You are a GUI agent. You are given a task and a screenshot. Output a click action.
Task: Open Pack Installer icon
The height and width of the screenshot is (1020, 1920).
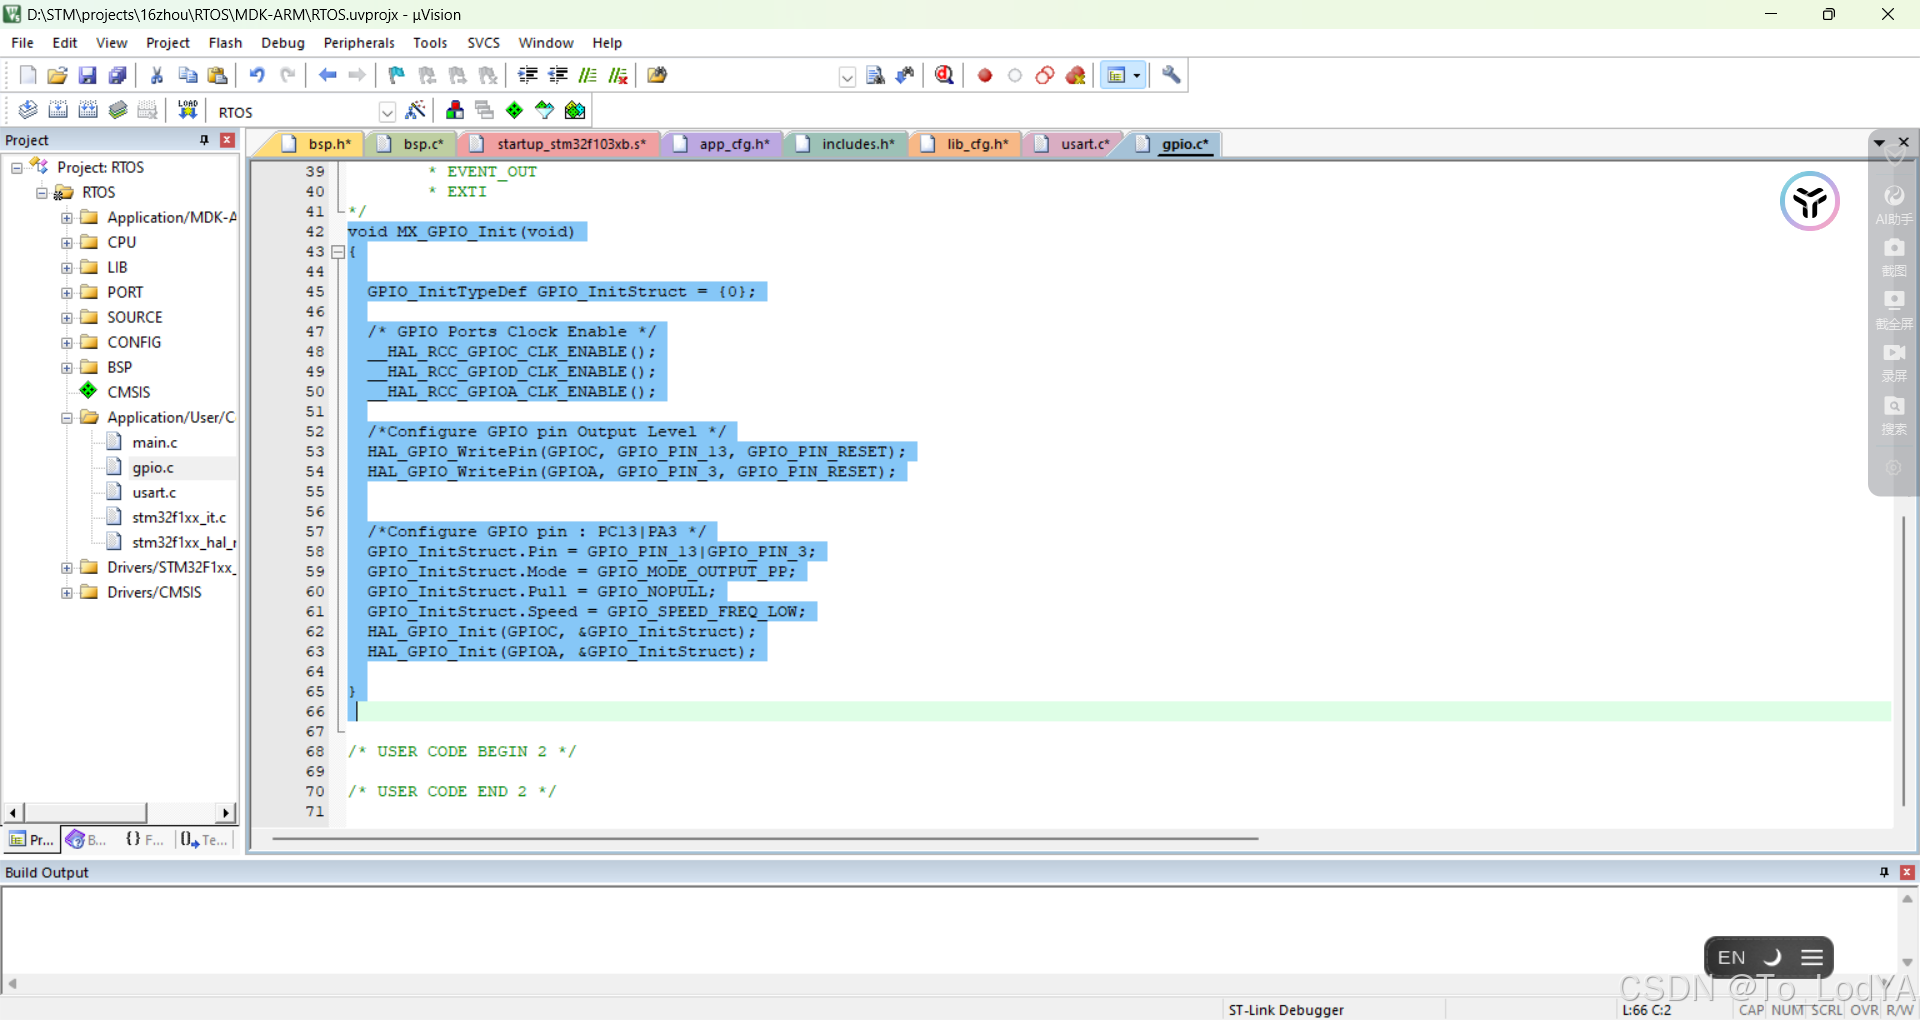(575, 110)
